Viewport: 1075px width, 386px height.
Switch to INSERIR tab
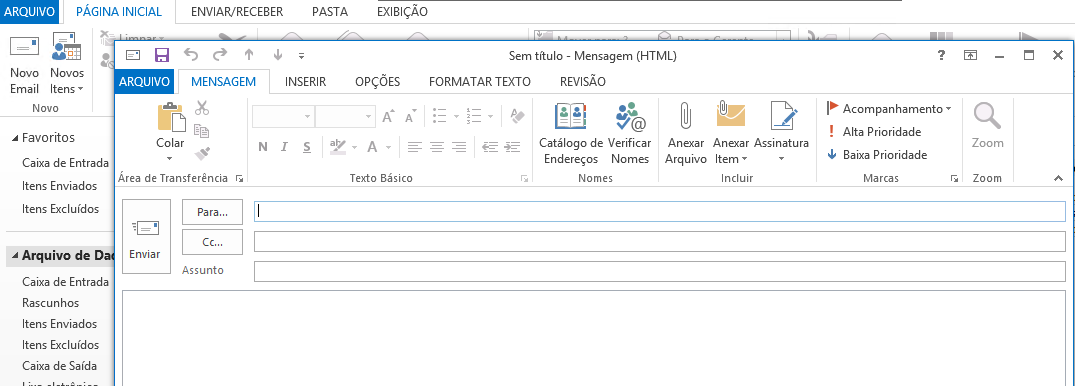point(305,82)
